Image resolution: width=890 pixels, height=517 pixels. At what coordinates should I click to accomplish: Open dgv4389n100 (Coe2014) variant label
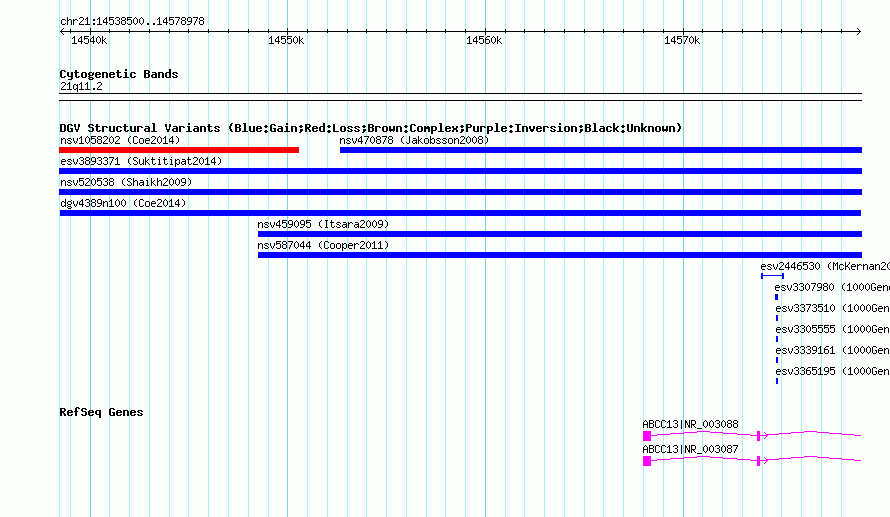pyautogui.click(x=123, y=203)
